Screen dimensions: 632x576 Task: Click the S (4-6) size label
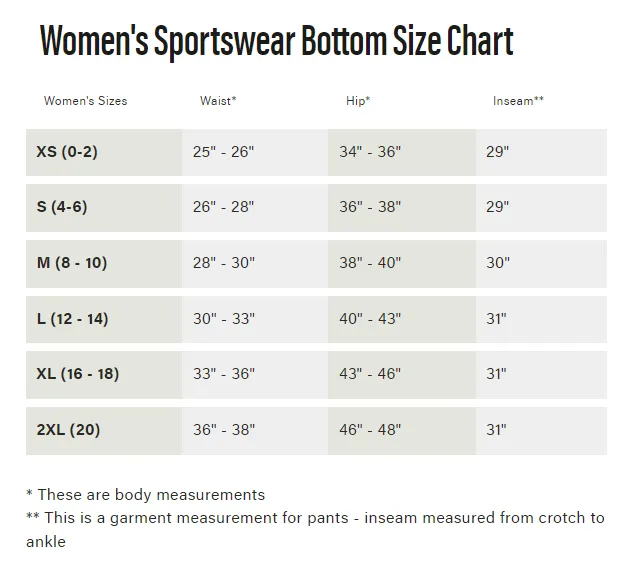(x=62, y=207)
